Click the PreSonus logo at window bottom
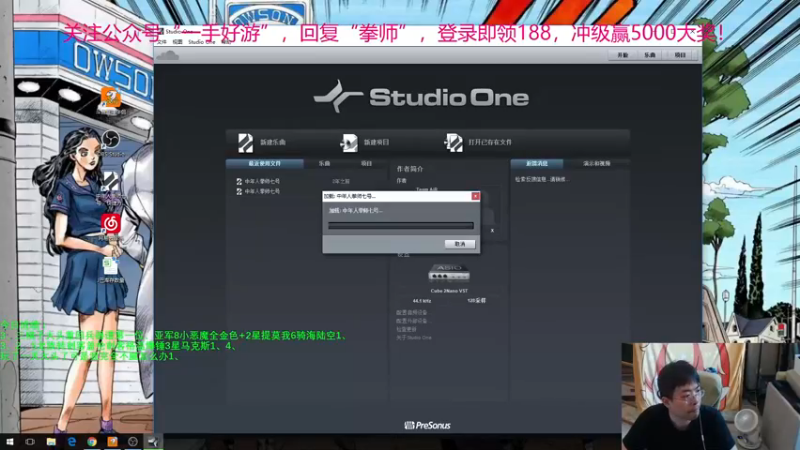Screen dimensions: 800x450 click(428, 426)
